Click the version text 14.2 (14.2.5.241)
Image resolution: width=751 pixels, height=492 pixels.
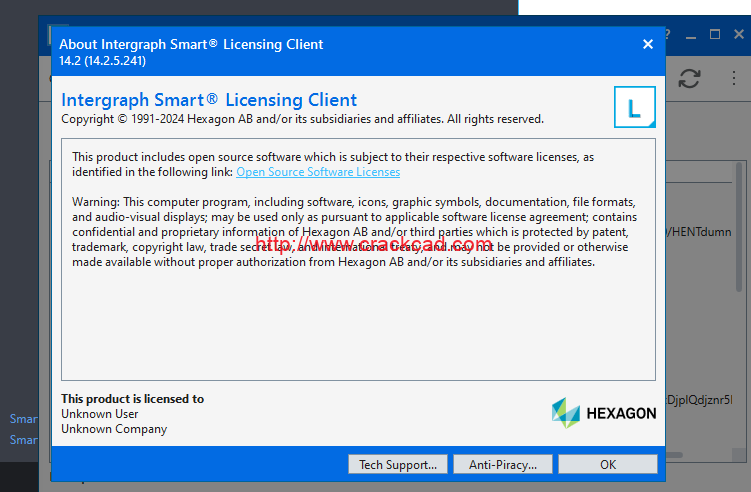pyautogui.click(x=102, y=61)
